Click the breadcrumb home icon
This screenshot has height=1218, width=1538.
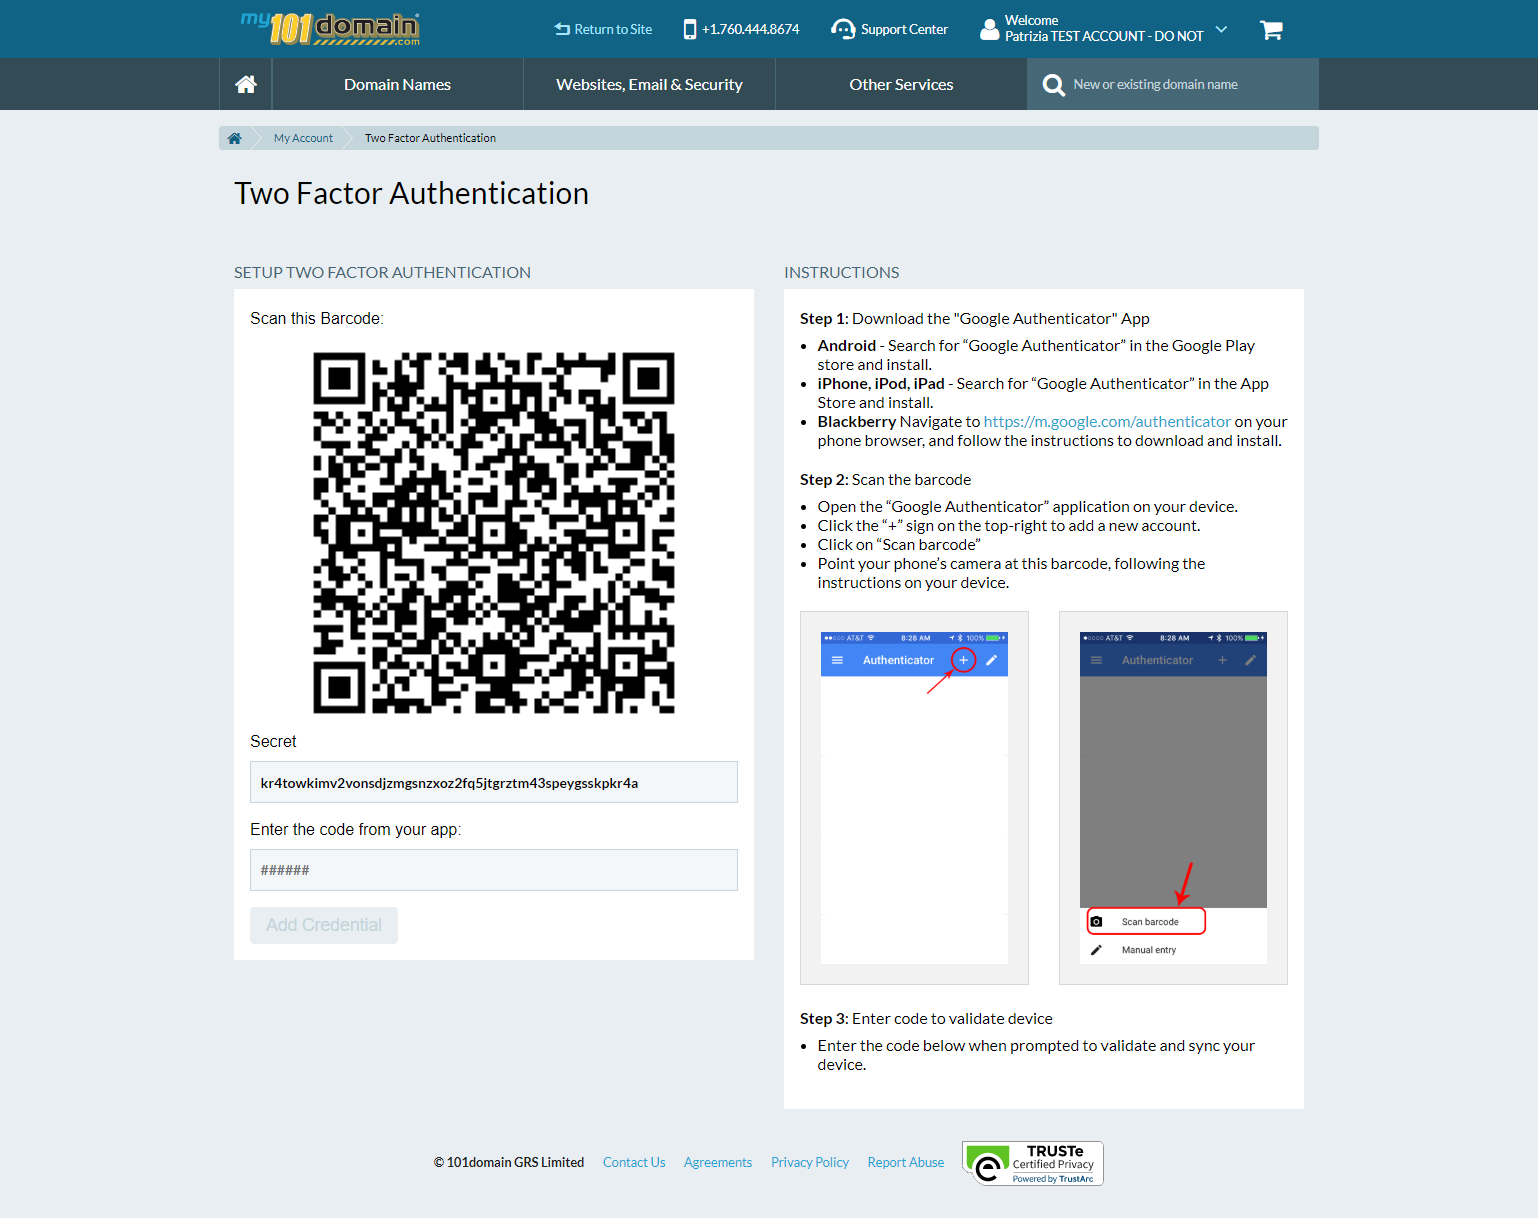(x=234, y=138)
